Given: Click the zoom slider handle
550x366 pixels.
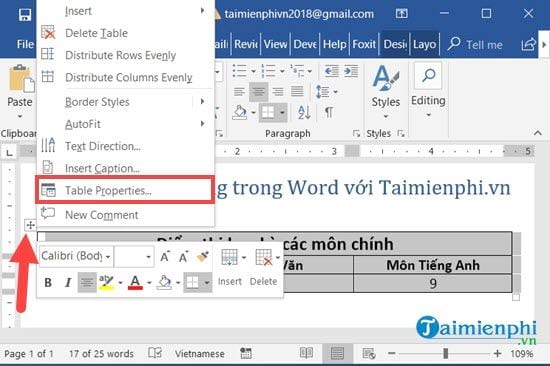Looking at the screenshot, I should coord(445,353).
